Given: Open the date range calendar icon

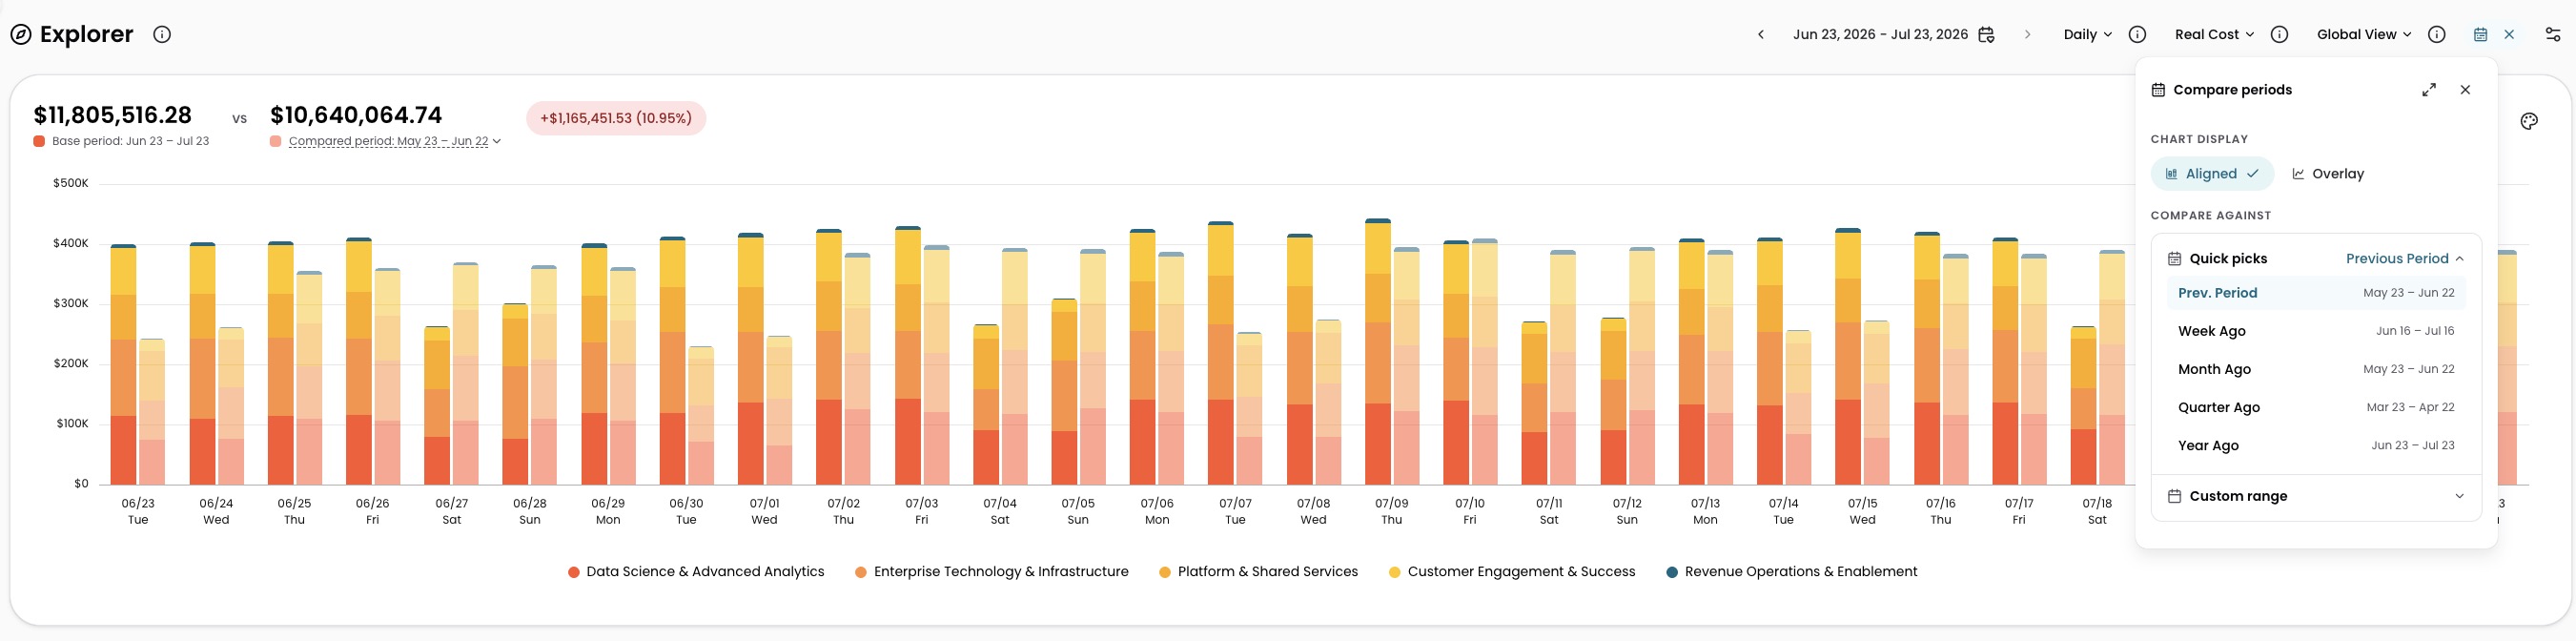Looking at the screenshot, I should [1987, 35].
